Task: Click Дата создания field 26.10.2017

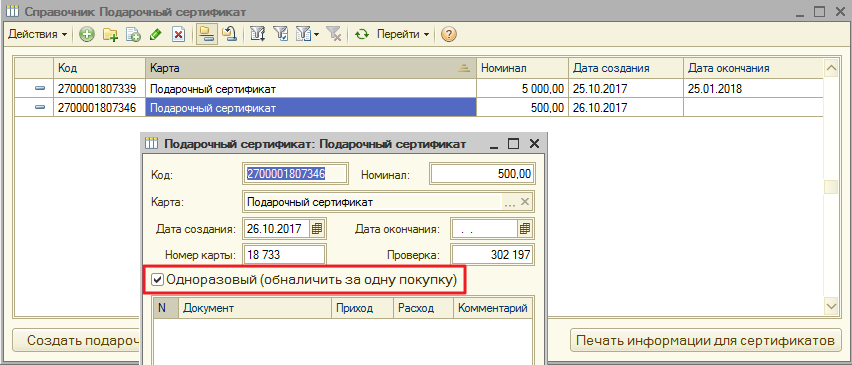Action: tap(277, 229)
